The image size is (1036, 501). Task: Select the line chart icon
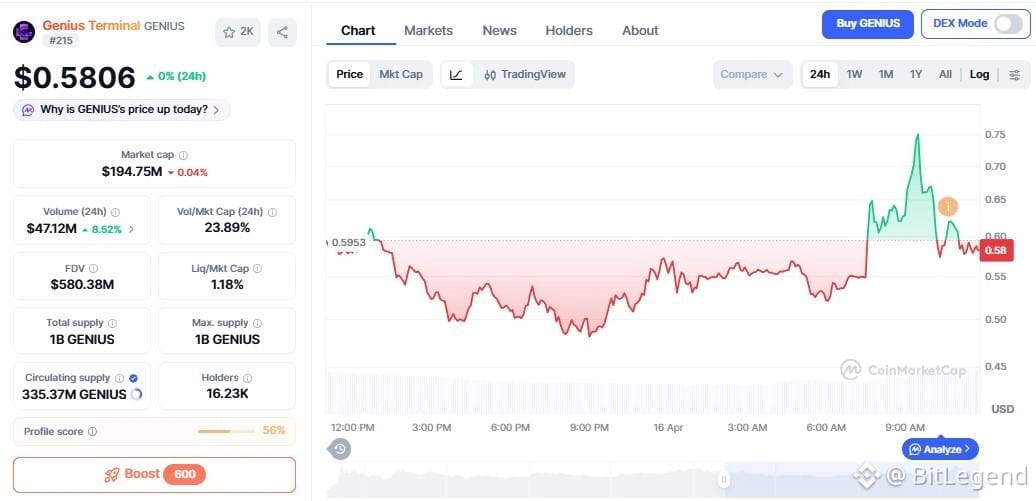pos(457,75)
